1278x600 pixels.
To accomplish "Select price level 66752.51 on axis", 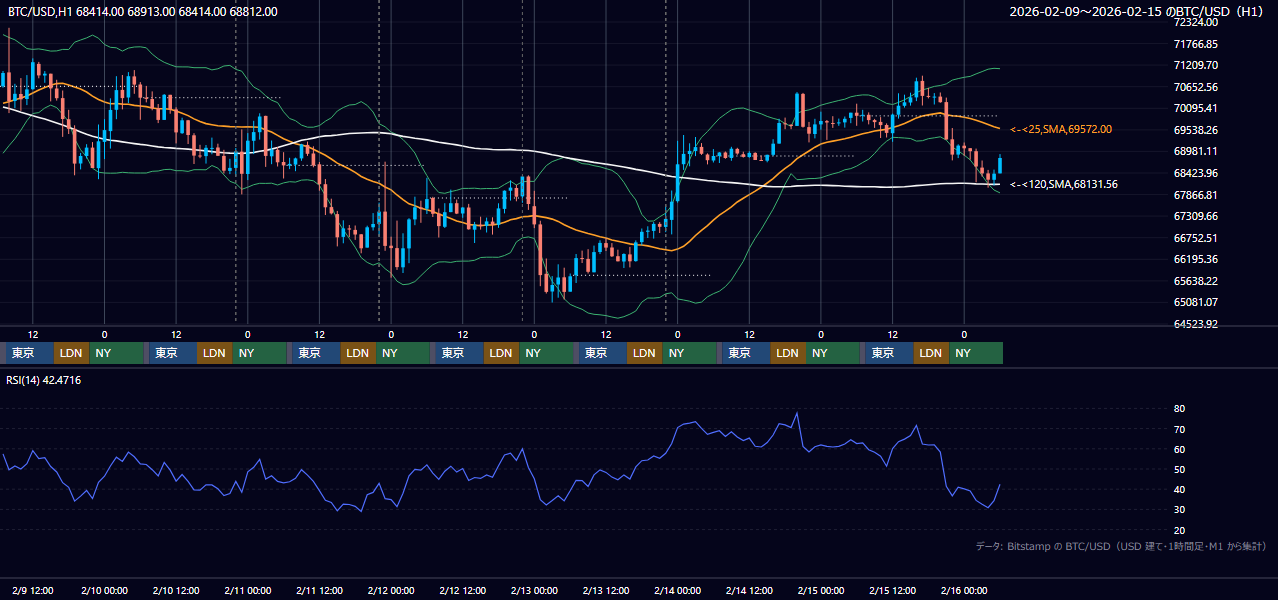I will coord(1196,238).
